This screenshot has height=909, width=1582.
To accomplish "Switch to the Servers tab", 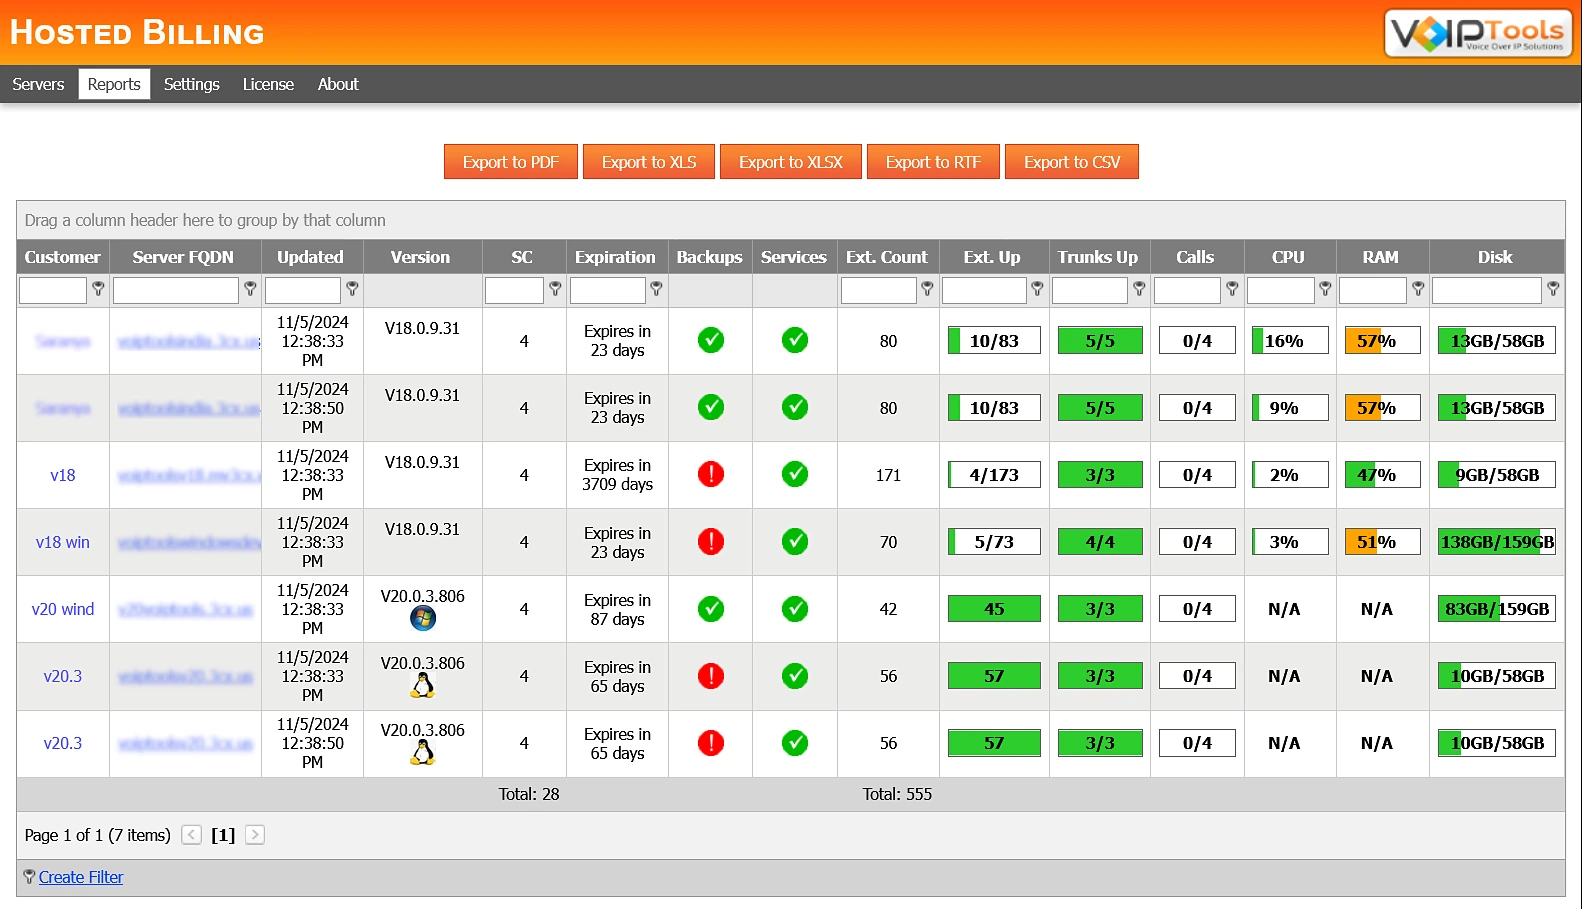I will 38,84.
